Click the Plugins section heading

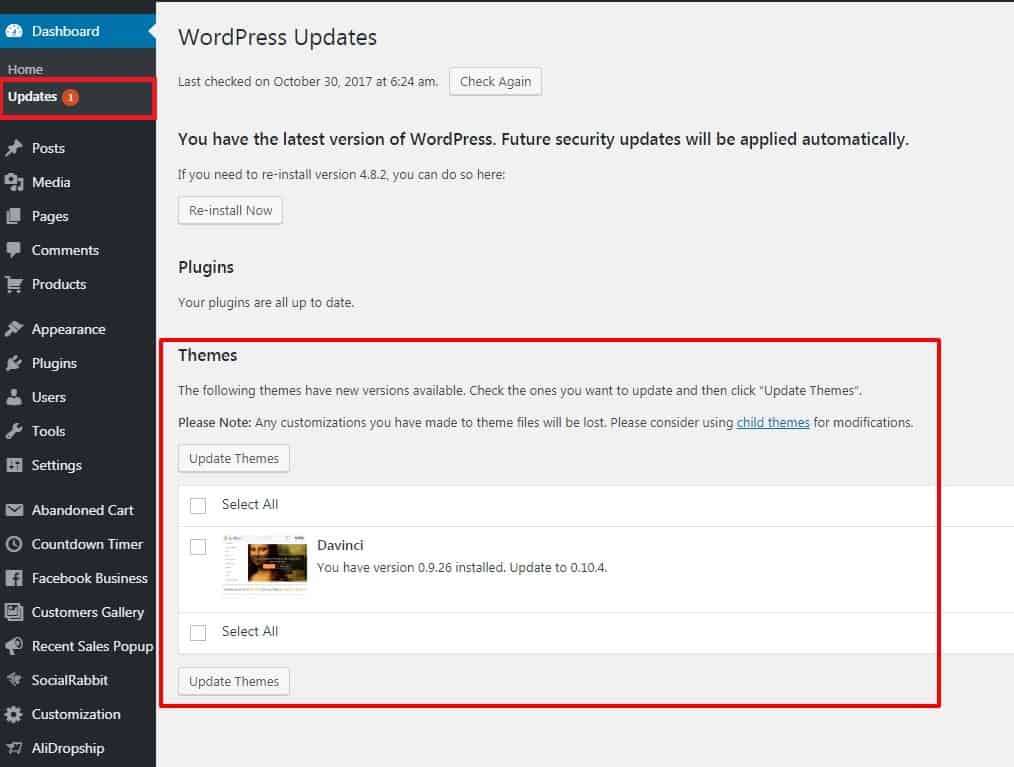206,268
